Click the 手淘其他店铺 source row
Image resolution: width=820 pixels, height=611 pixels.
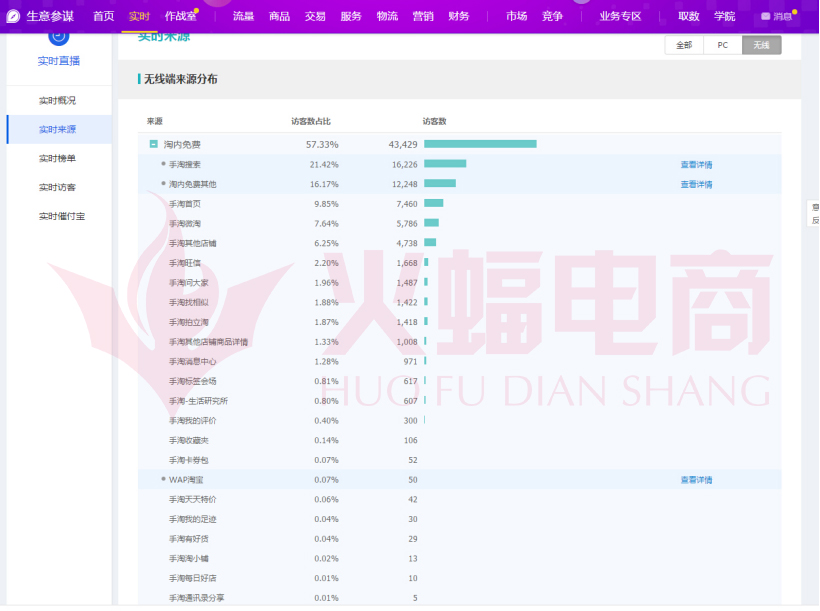point(460,243)
